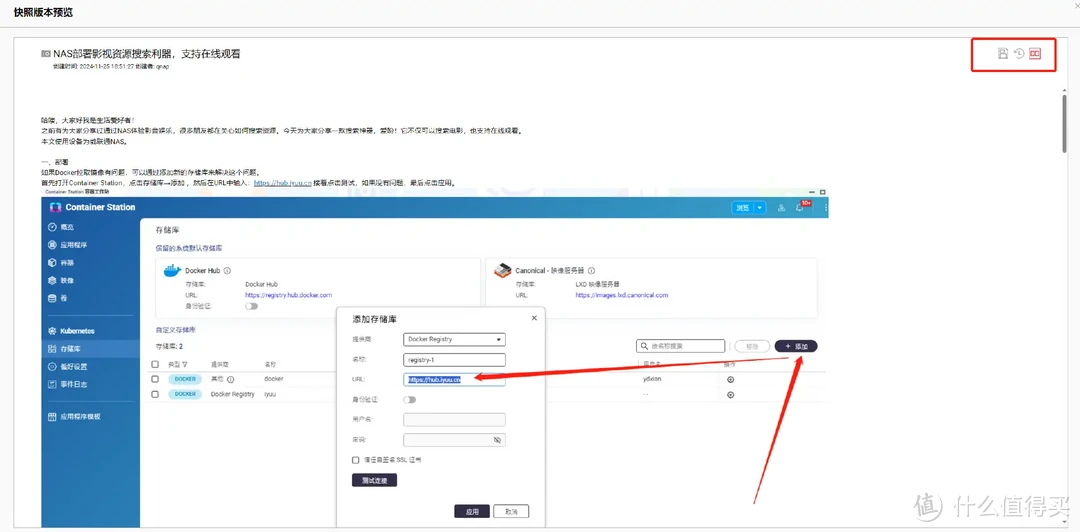The height and width of the screenshot is (532, 1080).
Task: Toggle password visibility eye icon
Action: point(498,440)
